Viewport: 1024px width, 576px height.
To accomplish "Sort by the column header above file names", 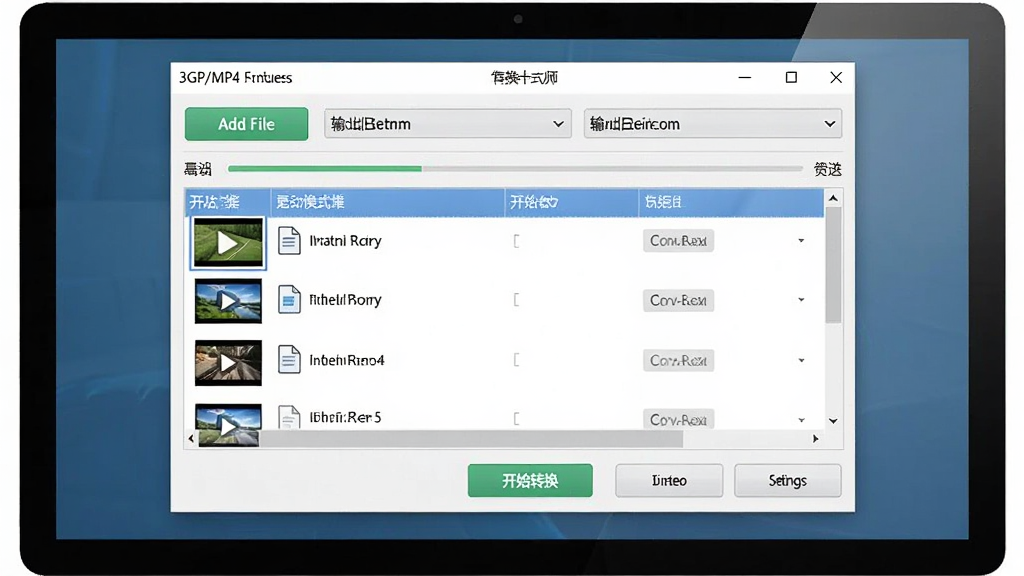I will point(388,202).
